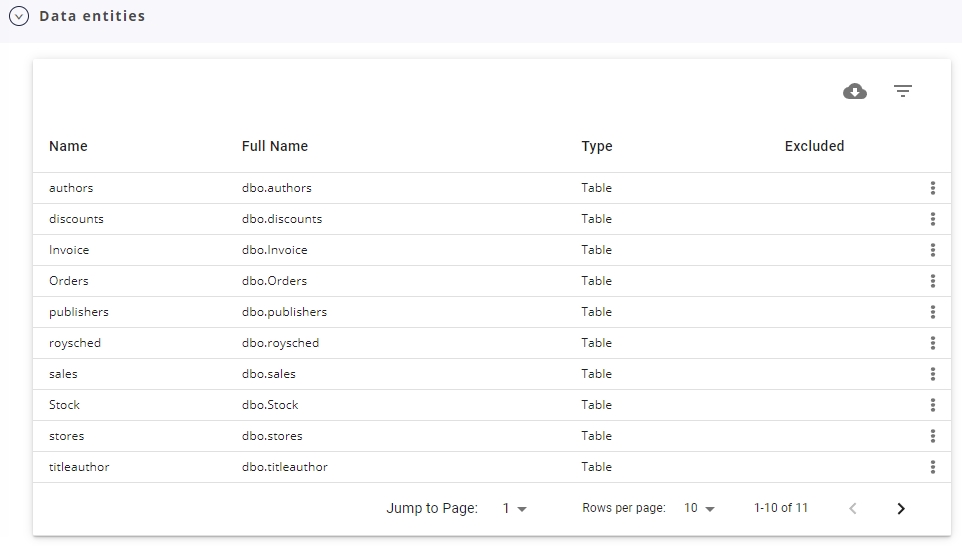
Task: Open the three-dot menu for Stock row
Action: point(933,405)
